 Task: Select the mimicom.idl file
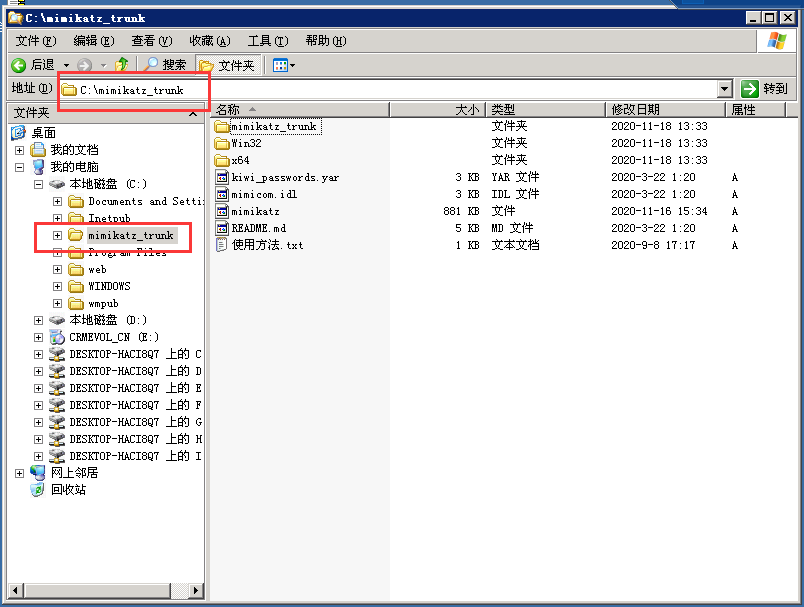tap(256, 194)
